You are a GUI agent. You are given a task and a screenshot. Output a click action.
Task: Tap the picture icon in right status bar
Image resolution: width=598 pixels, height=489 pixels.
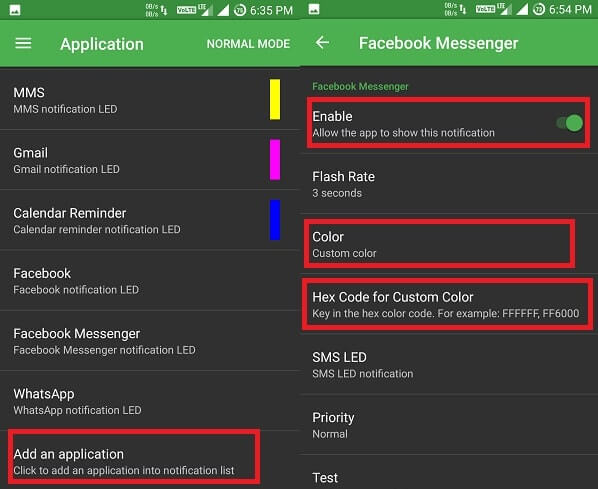314,9
